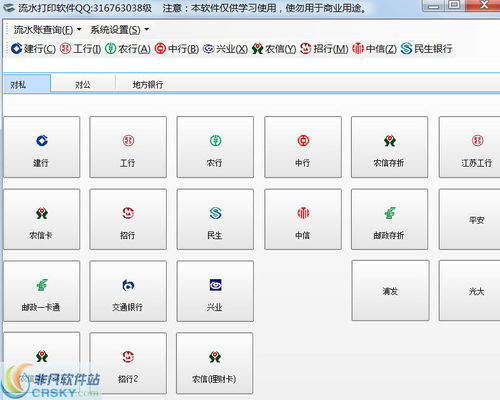The width and height of the screenshot is (500, 400).
Task: Select the 农行 bank tile
Action: coord(215,147)
